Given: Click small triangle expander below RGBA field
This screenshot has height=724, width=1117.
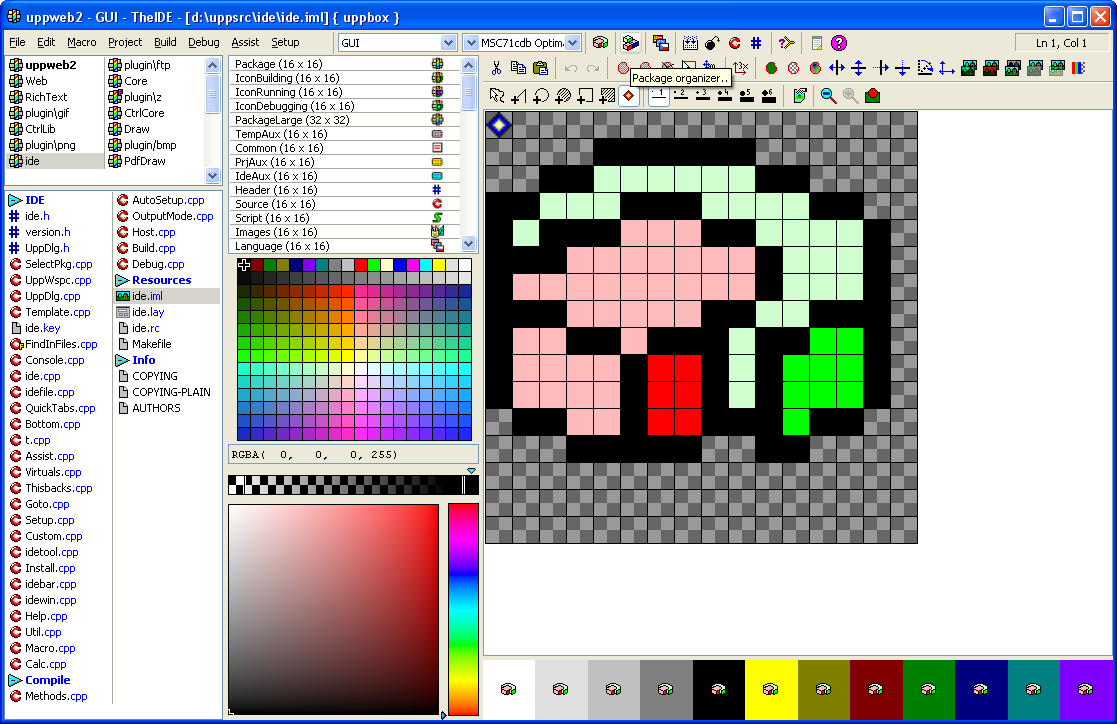Looking at the screenshot, I should pyautogui.click(x=472, y=470).
